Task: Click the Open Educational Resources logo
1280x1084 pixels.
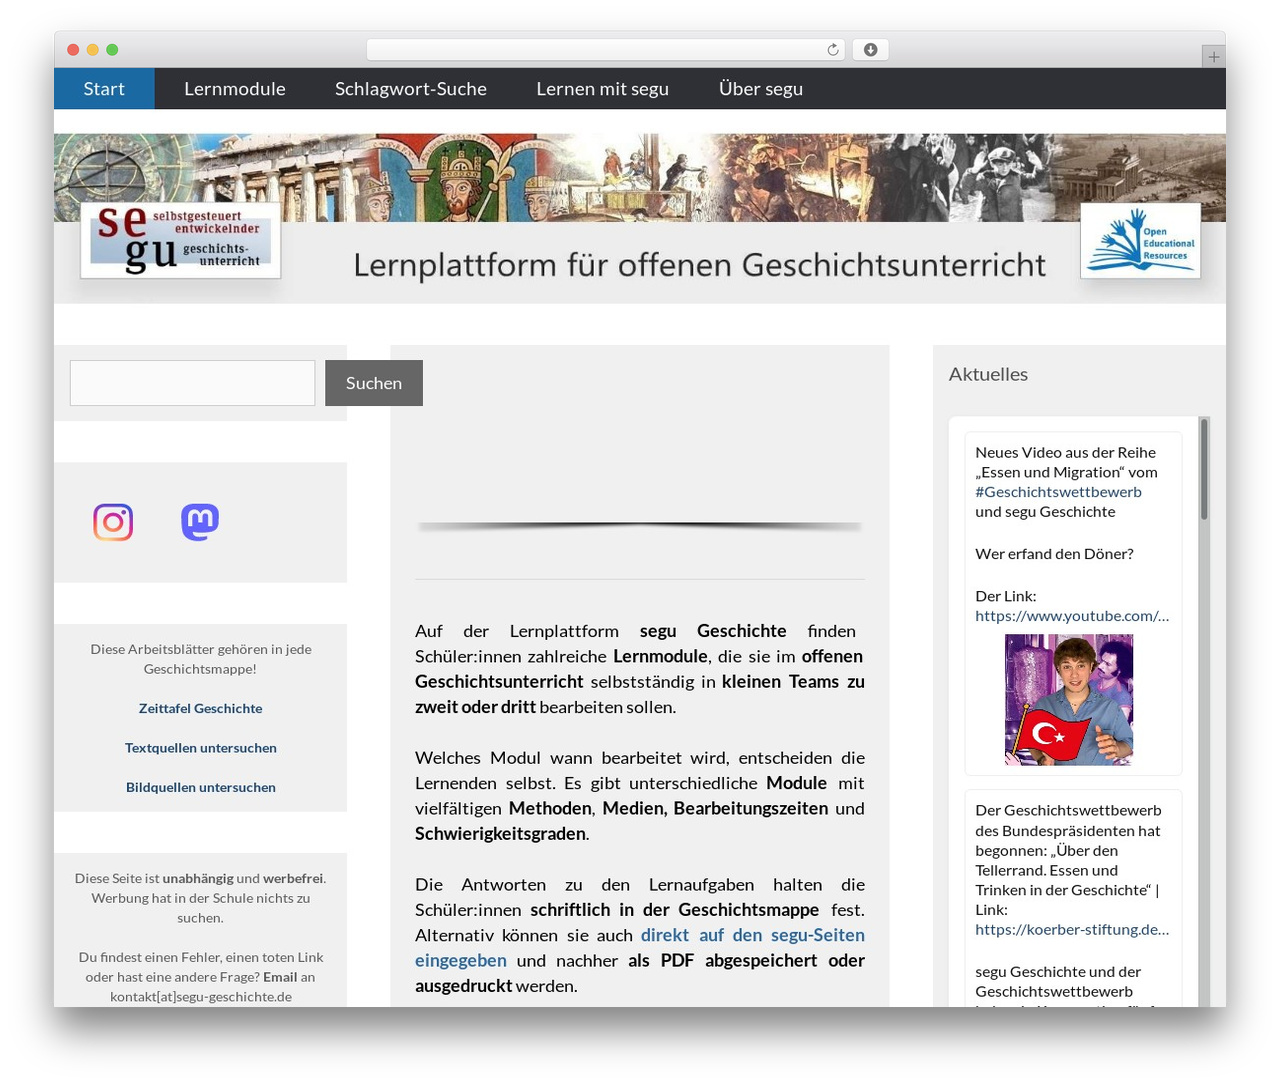Action: point(1140,241)
